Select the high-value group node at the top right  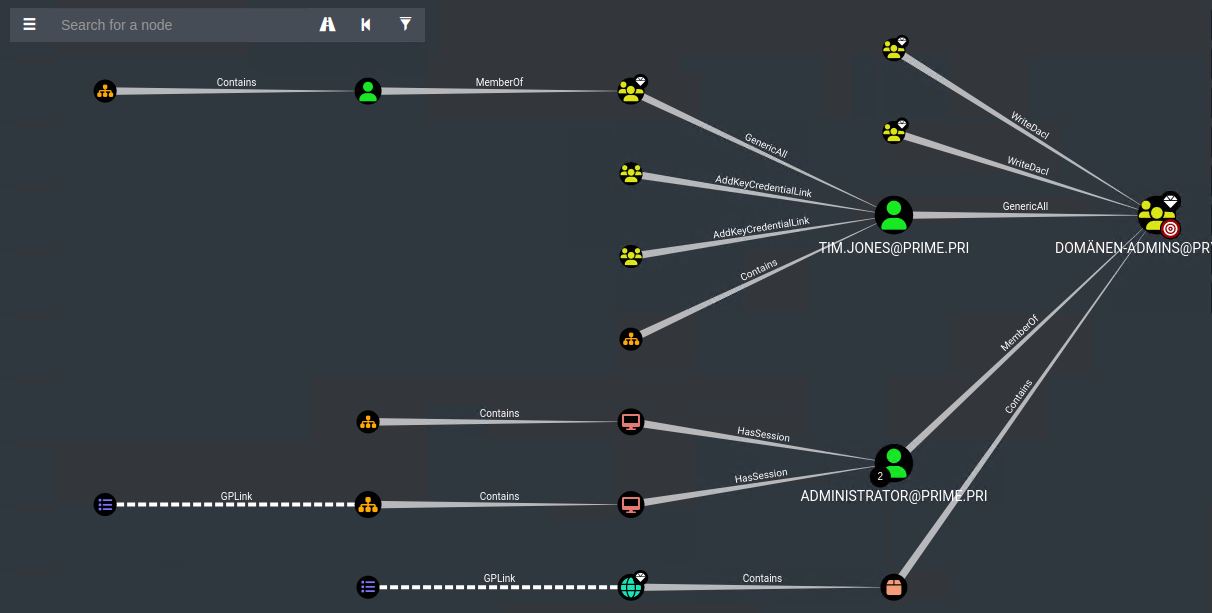pos(894,47)
